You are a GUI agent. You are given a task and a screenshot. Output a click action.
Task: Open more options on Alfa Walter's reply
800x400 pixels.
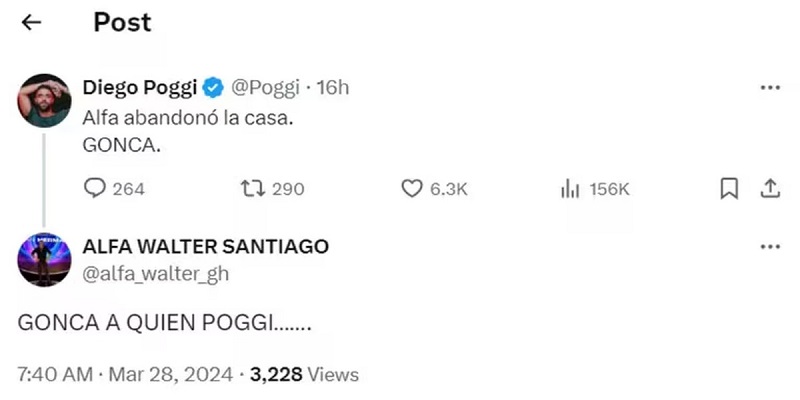click(x=769, y=246)
